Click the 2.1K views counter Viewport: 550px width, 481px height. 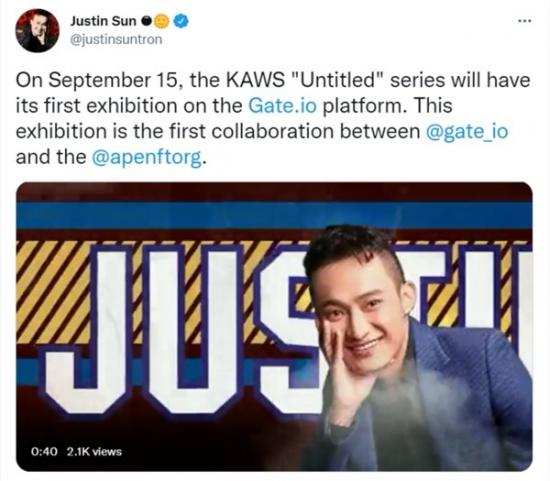tap(94, 451)
